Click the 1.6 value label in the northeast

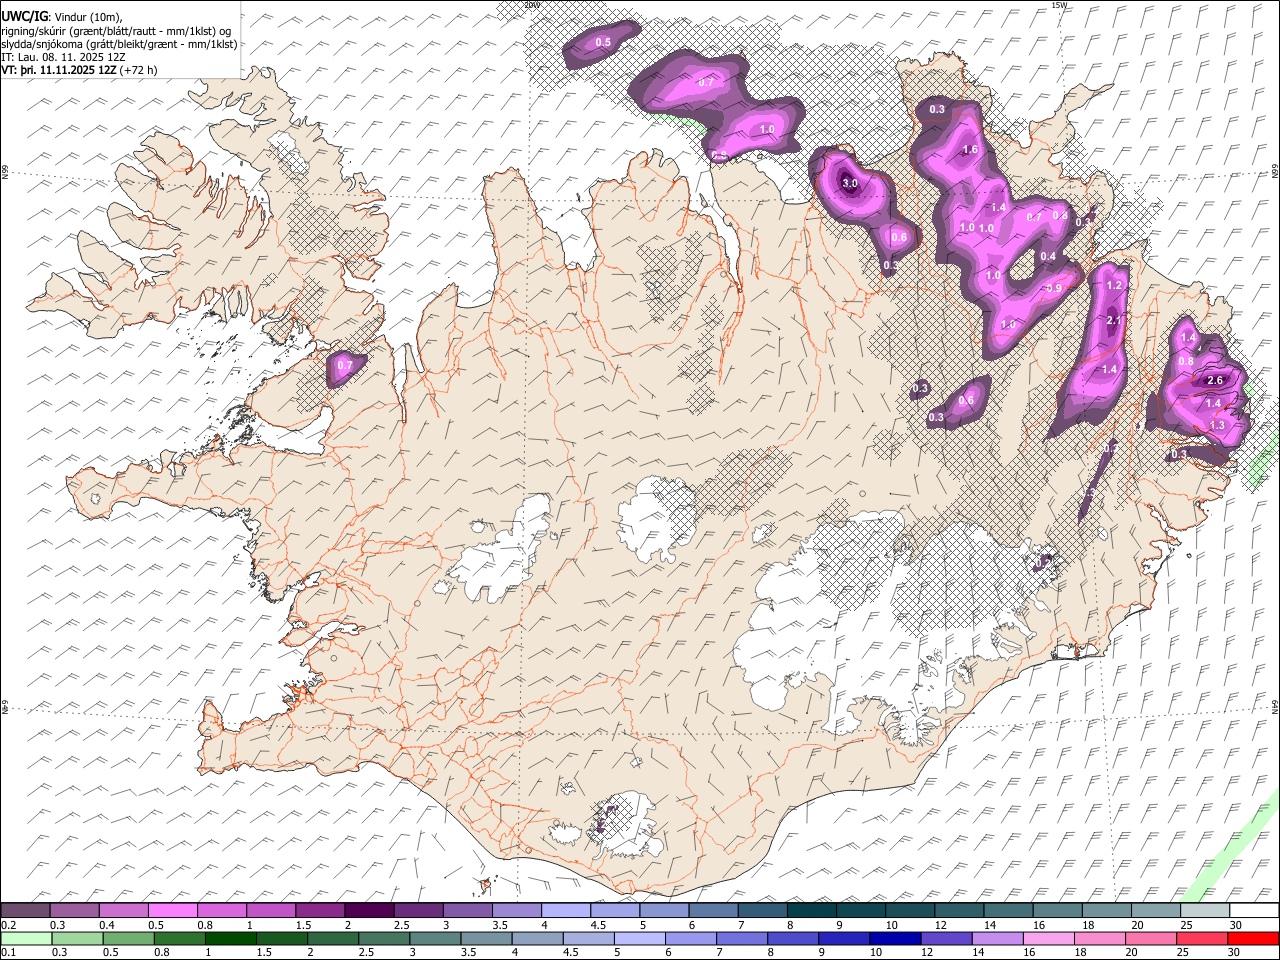click(x=969, y=150)
